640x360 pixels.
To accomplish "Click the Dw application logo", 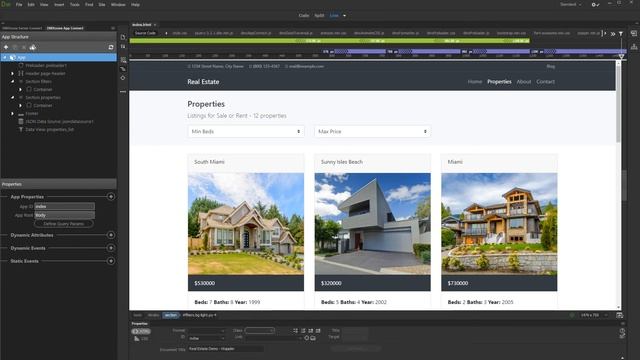I will point(5,4).
